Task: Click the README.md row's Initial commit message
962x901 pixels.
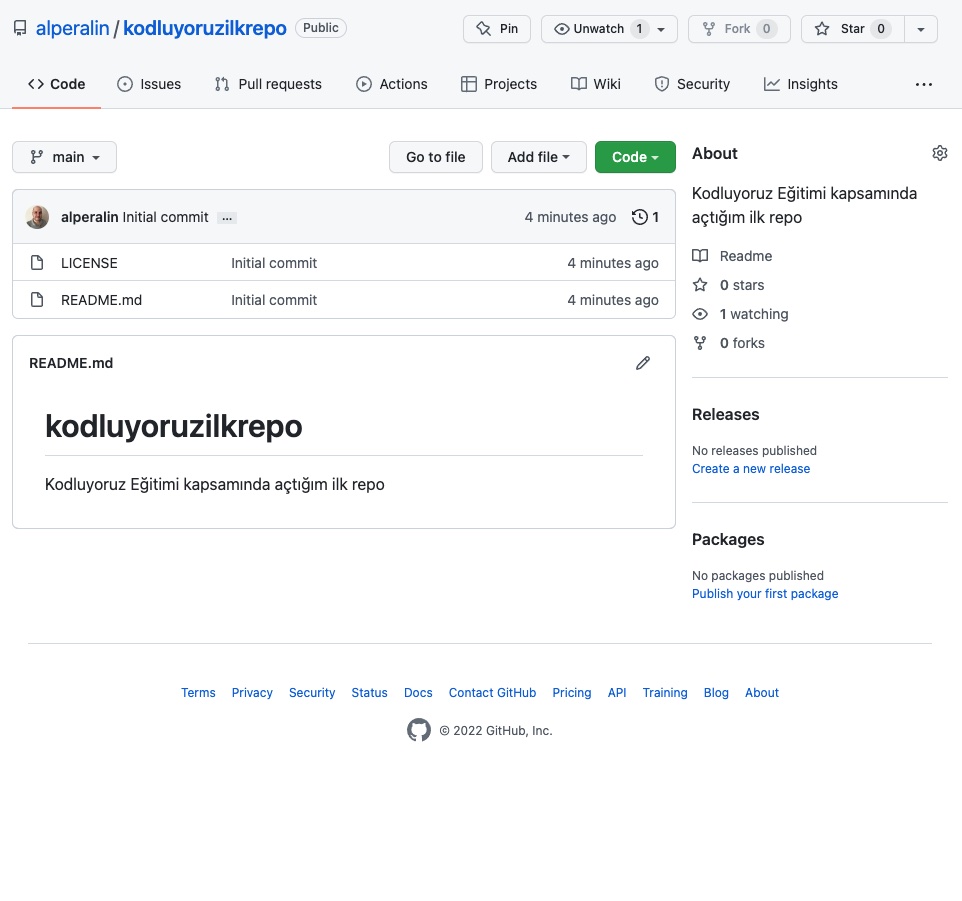Action: pyautogui.click(x=274, y=300)
